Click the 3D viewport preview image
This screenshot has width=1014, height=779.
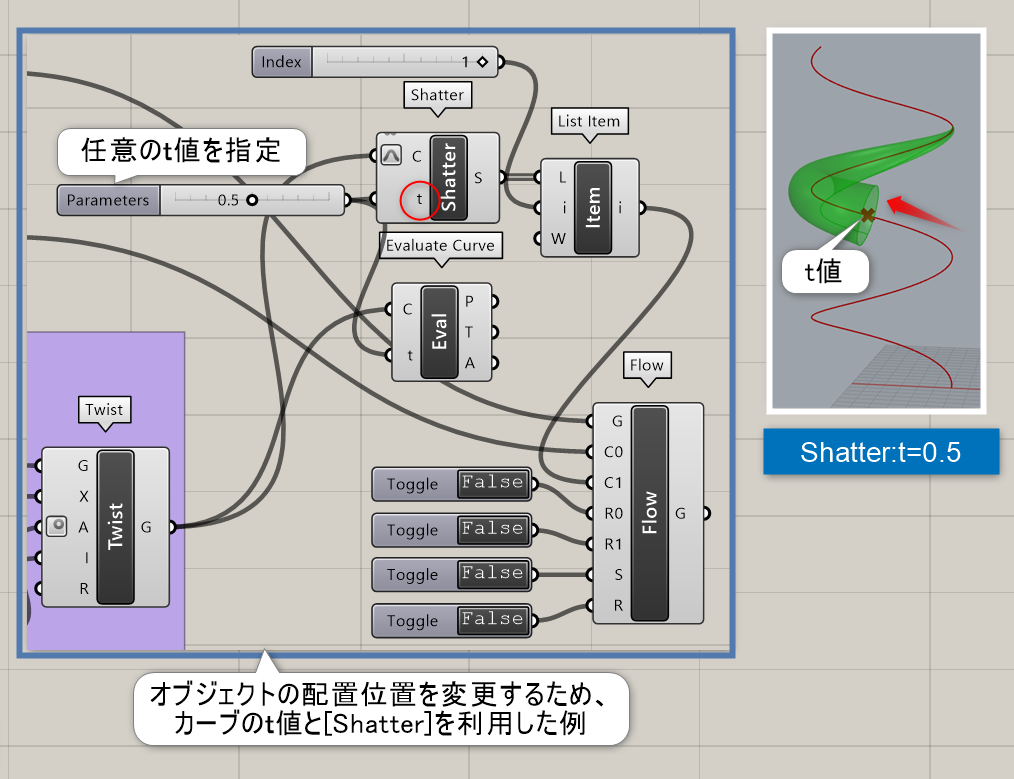pyautogui.click(x=876, y=220)
